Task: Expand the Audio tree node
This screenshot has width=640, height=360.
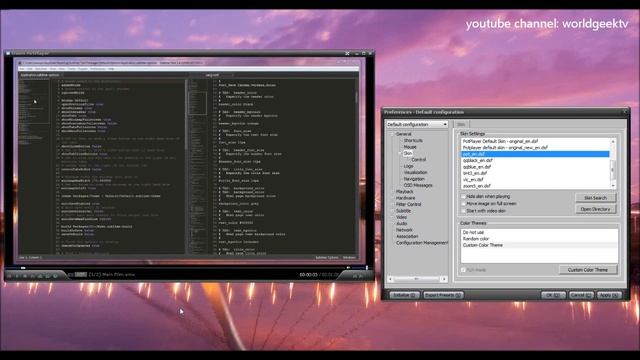Action: [x=393, y=224]
